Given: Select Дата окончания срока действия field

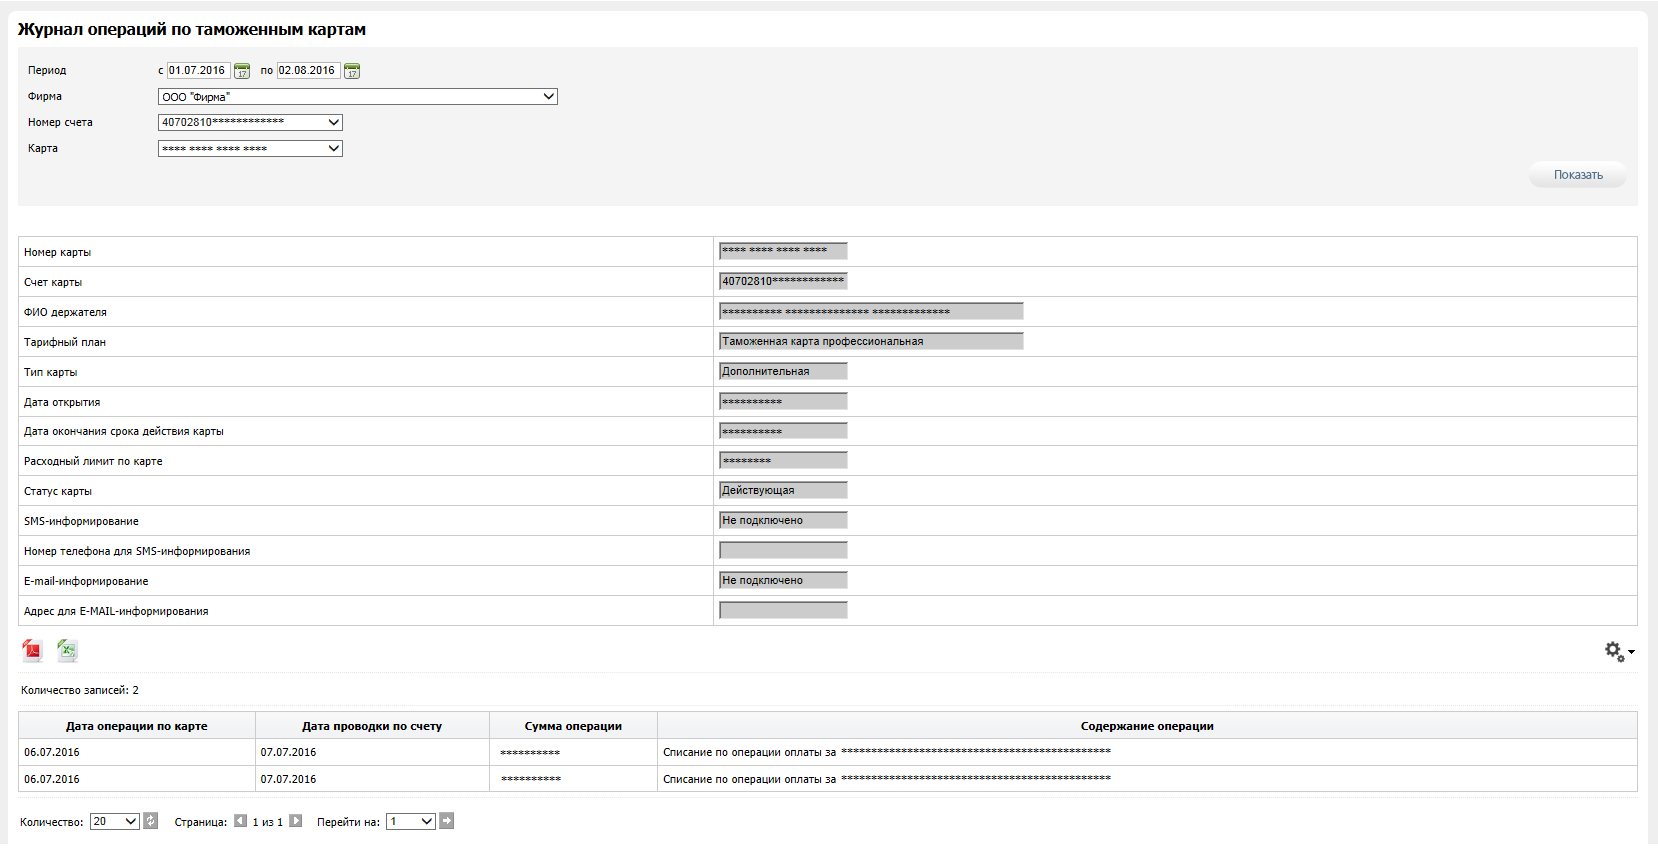Looking at the screenshot, I should (783, 431).
